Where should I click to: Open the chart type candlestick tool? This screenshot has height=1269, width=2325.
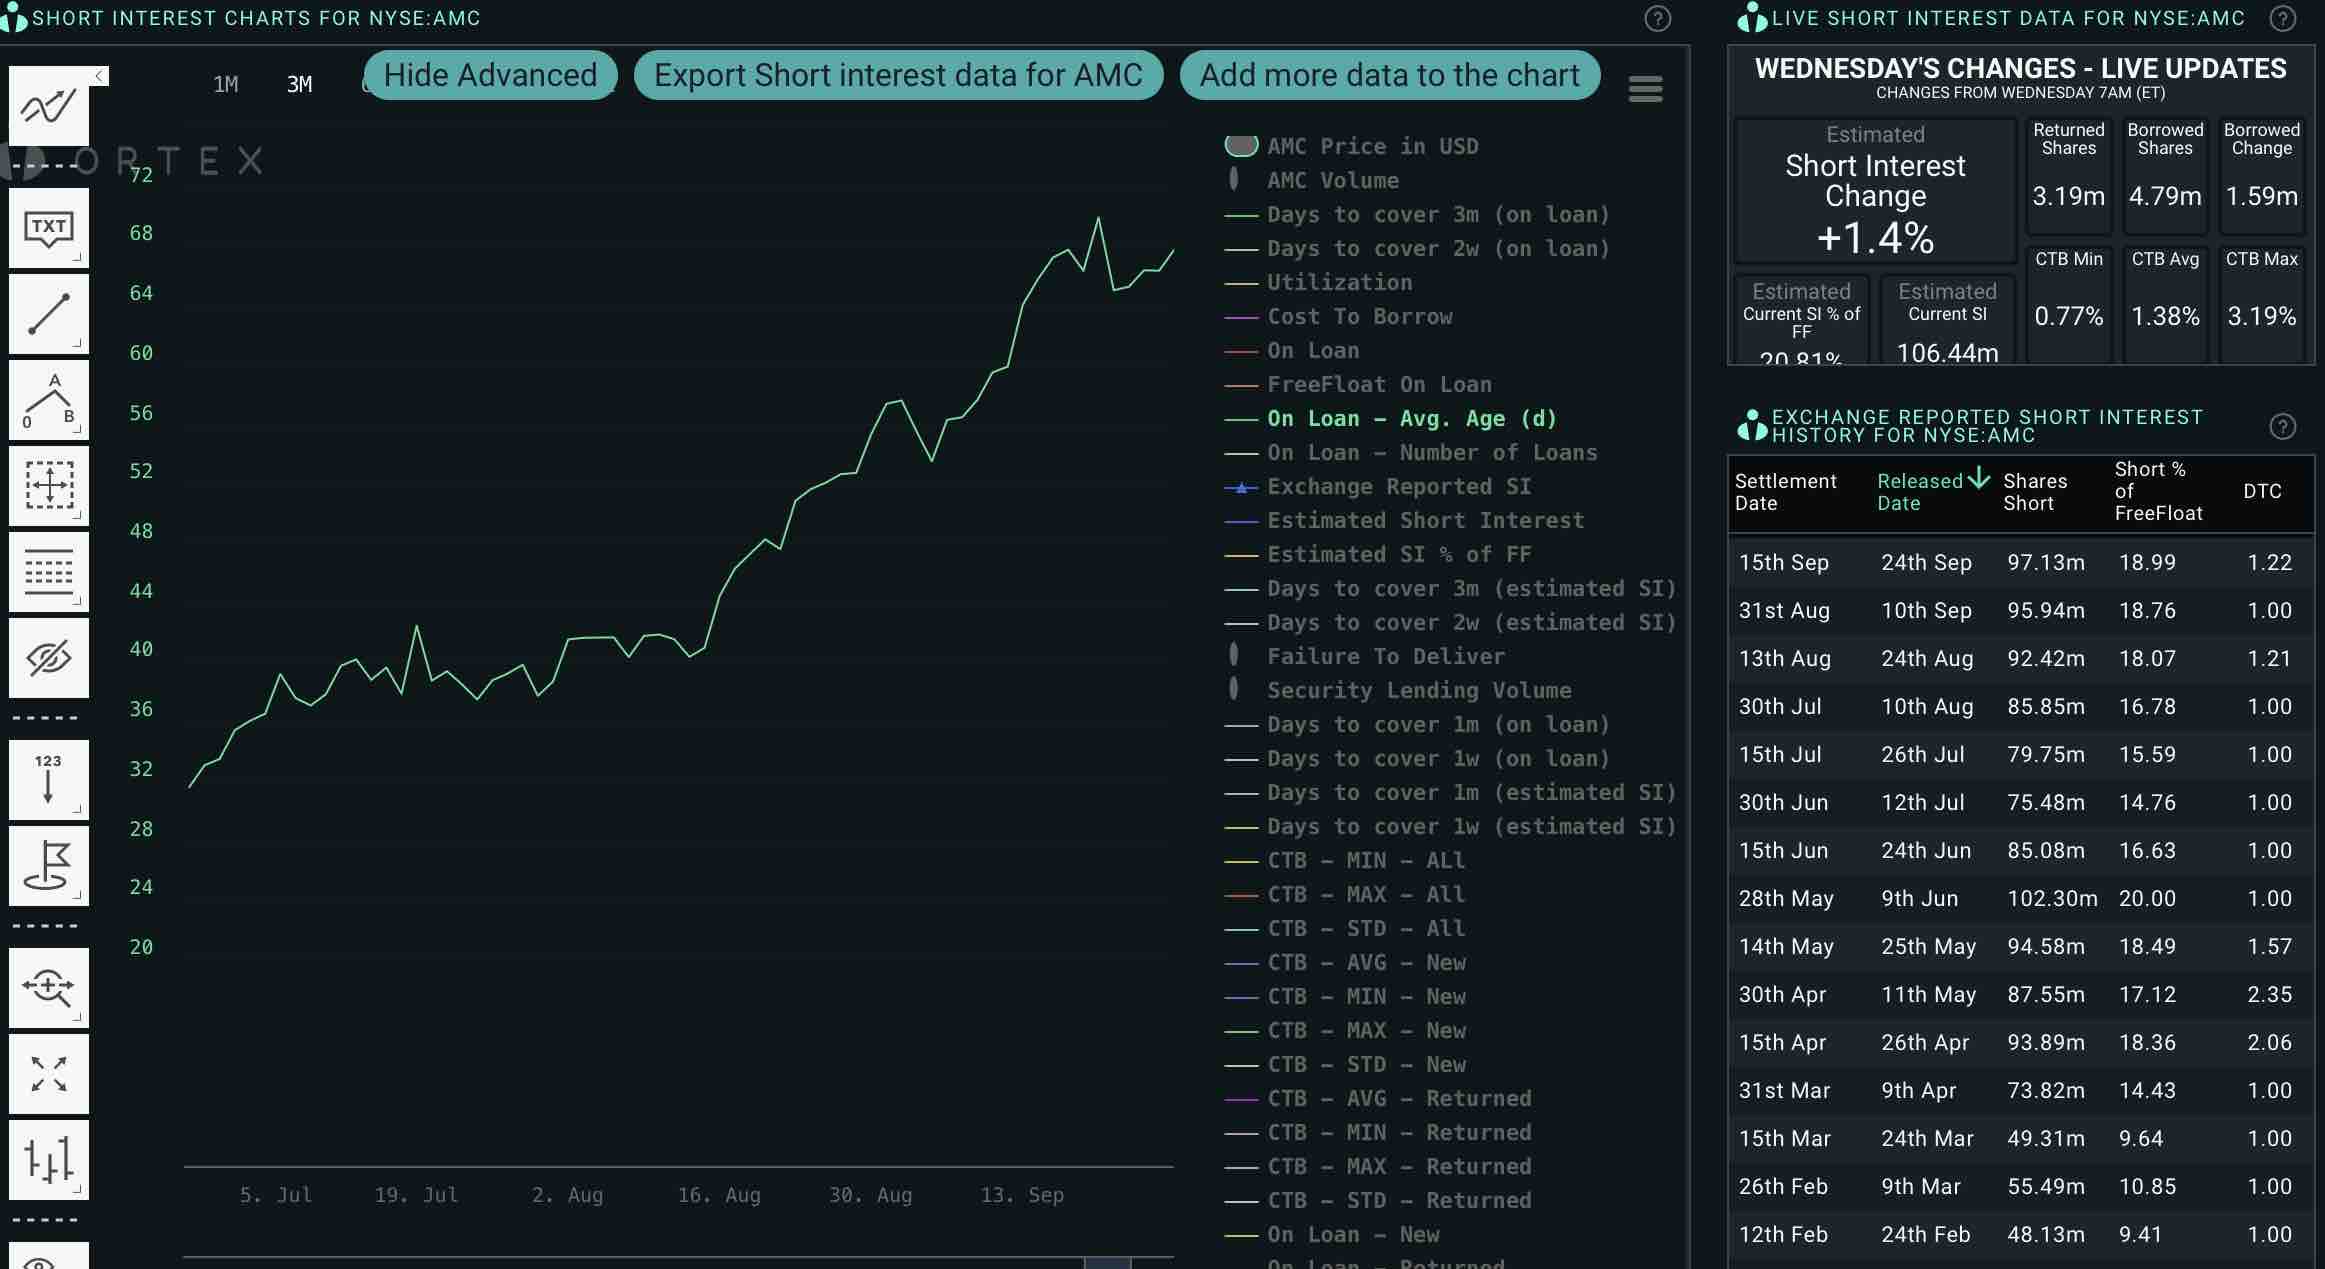pyautogui.click(x=48, y=1160)
